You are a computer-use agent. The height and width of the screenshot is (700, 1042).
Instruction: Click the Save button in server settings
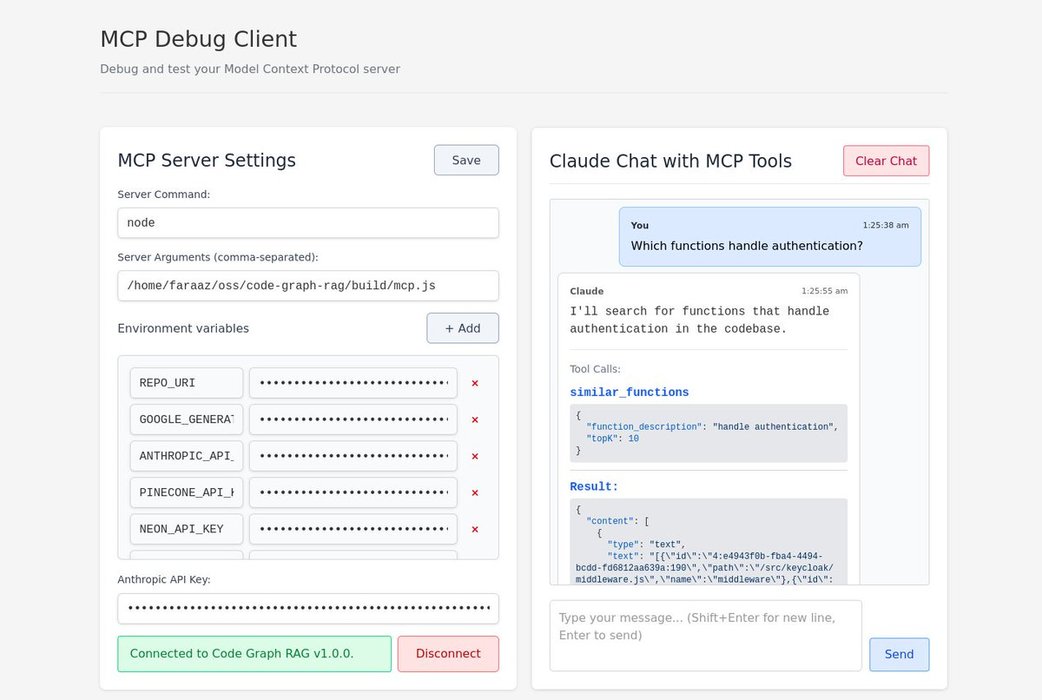tap(466, 160)
